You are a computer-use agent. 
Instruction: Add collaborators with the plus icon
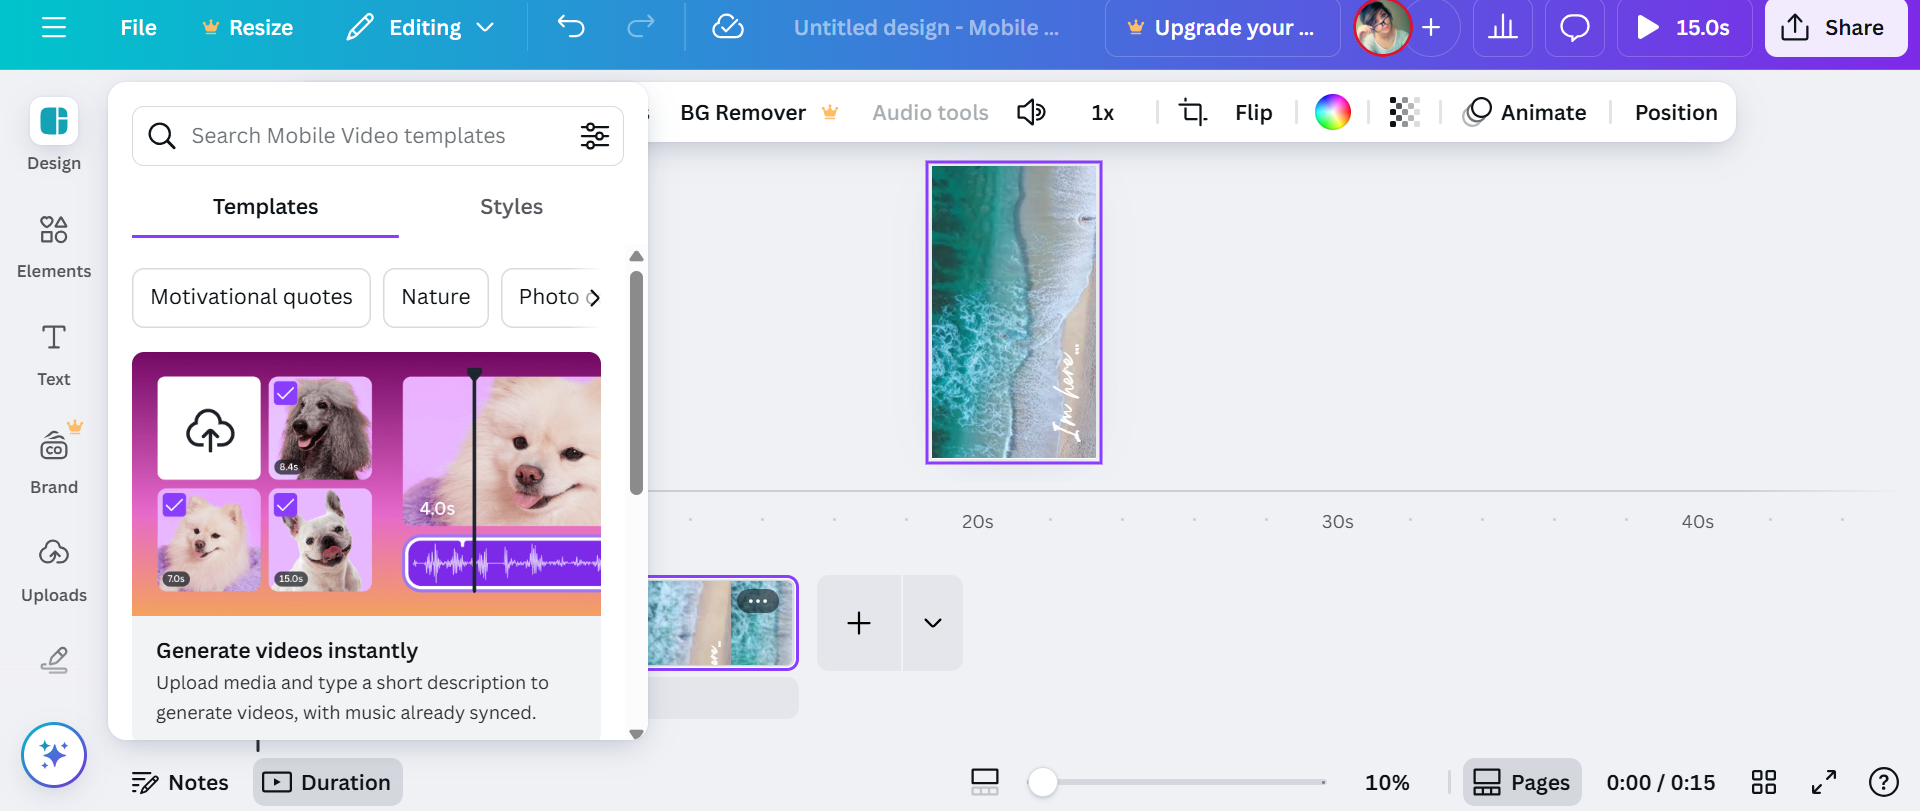(x=1431, y=27)
